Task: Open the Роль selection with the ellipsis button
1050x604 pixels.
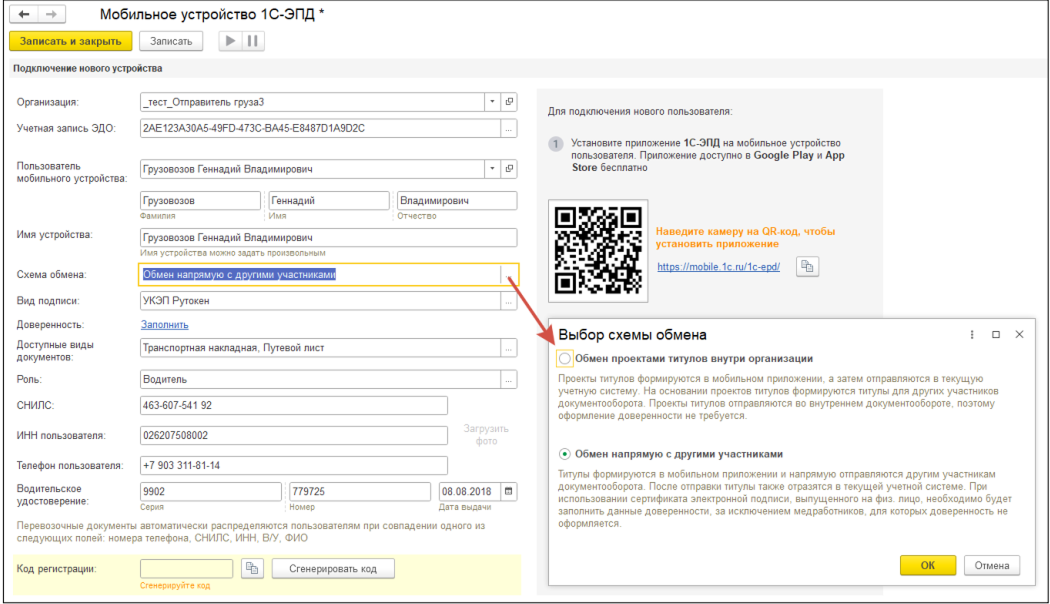Action: coord(509,380)
